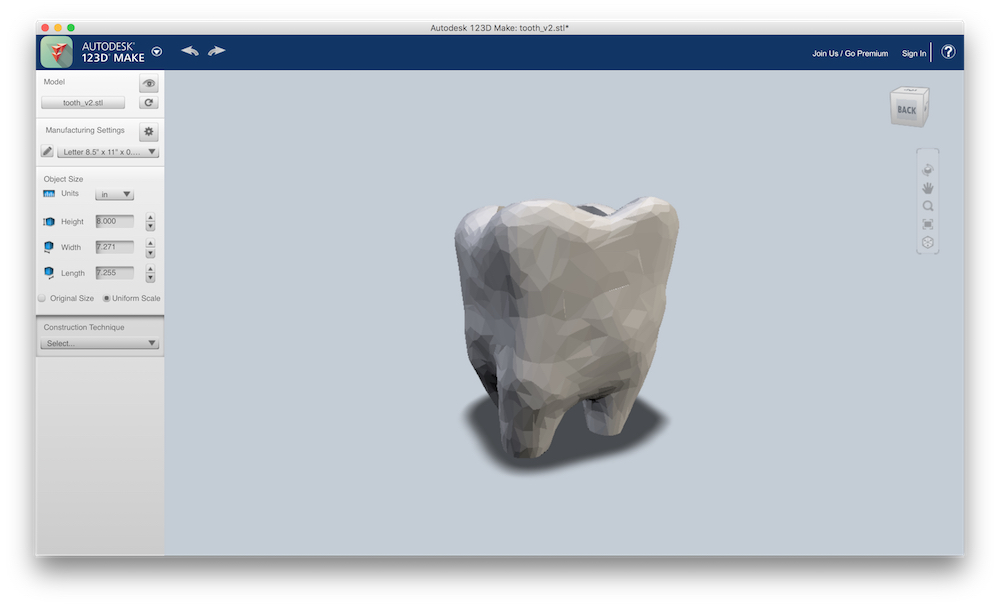Redo the last action
This screenshot has width=1000, height=607.
tap(217, 51)
